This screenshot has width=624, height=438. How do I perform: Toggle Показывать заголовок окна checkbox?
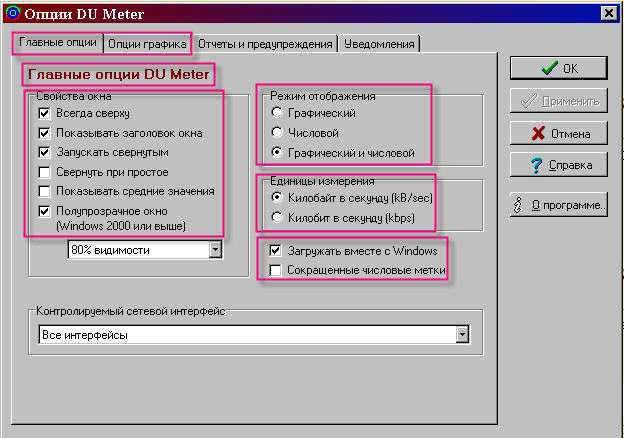tap(44, 133)
